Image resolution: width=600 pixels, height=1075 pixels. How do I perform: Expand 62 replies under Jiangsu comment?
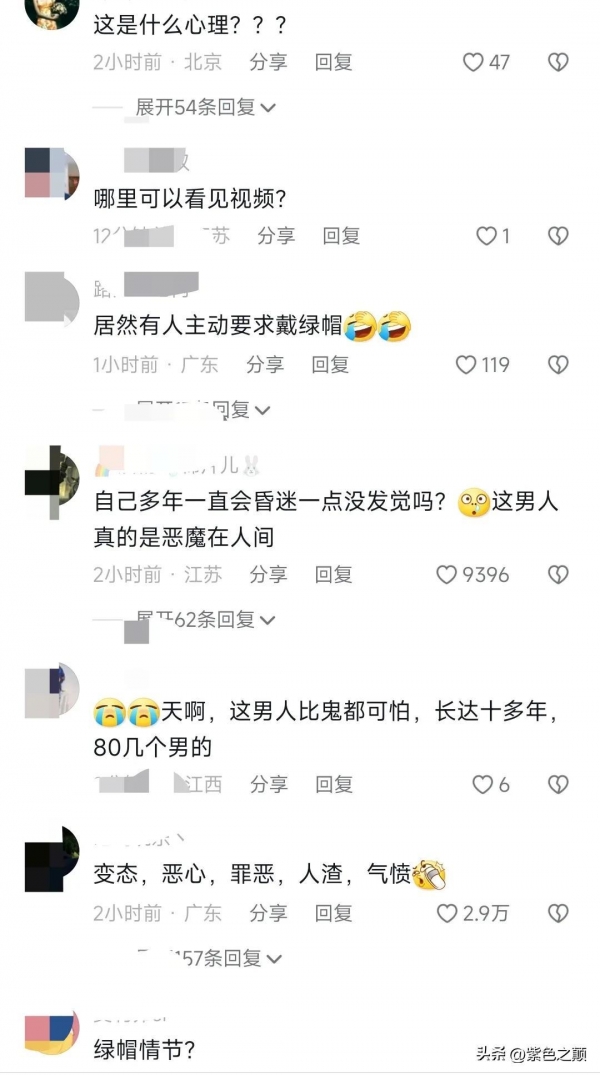click(x=205, y=620)
